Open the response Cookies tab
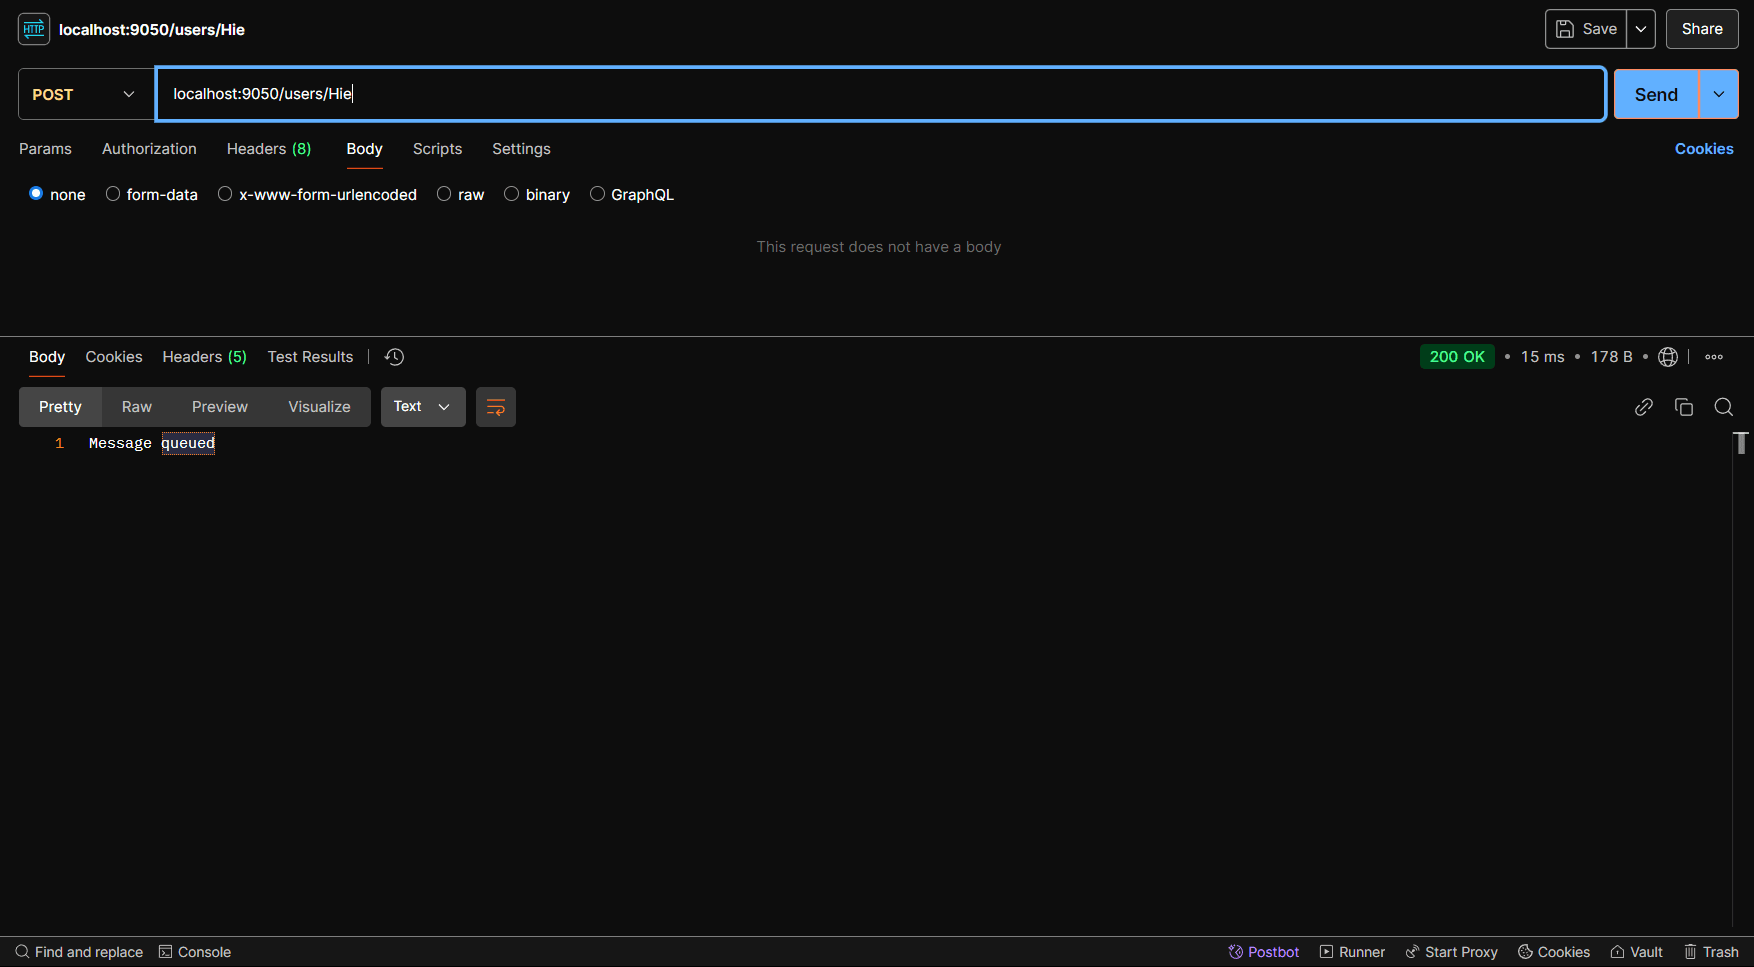Viewport: 1754px width, 967px height. click(114, 357)
